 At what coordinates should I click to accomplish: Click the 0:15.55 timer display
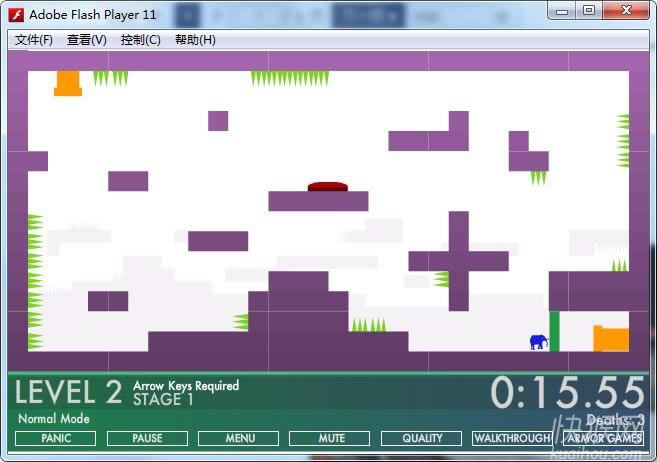tap(567, 393)
